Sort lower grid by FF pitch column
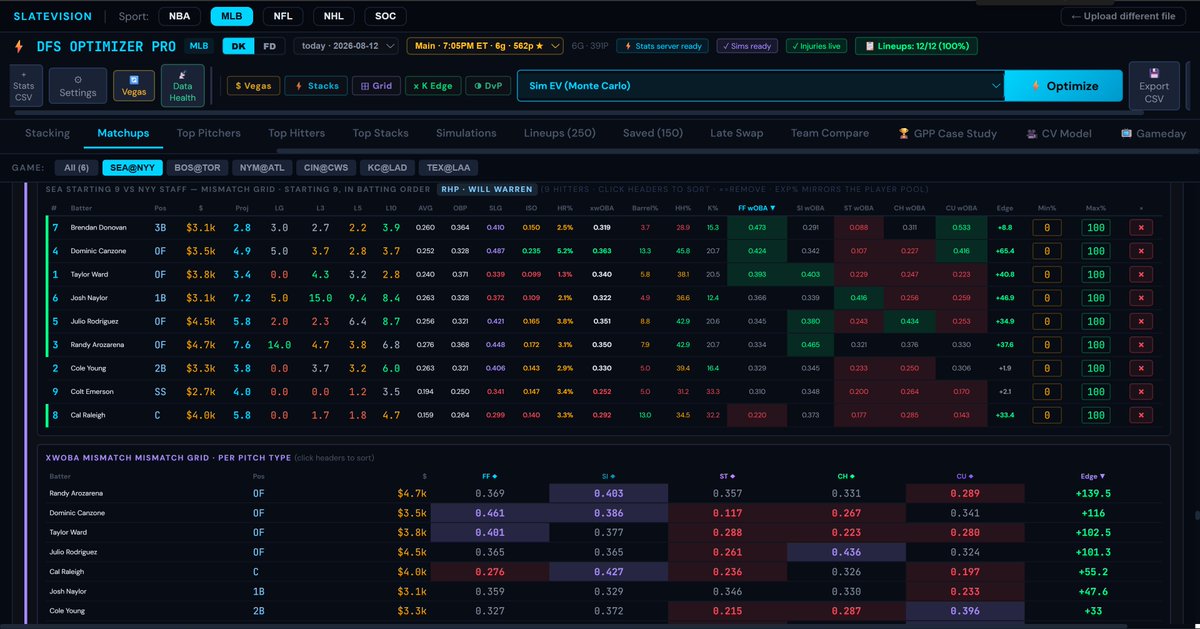Image resolution: width=1200 pixels, height=629 pixels. pyautogui.click(x=489, y=476)
